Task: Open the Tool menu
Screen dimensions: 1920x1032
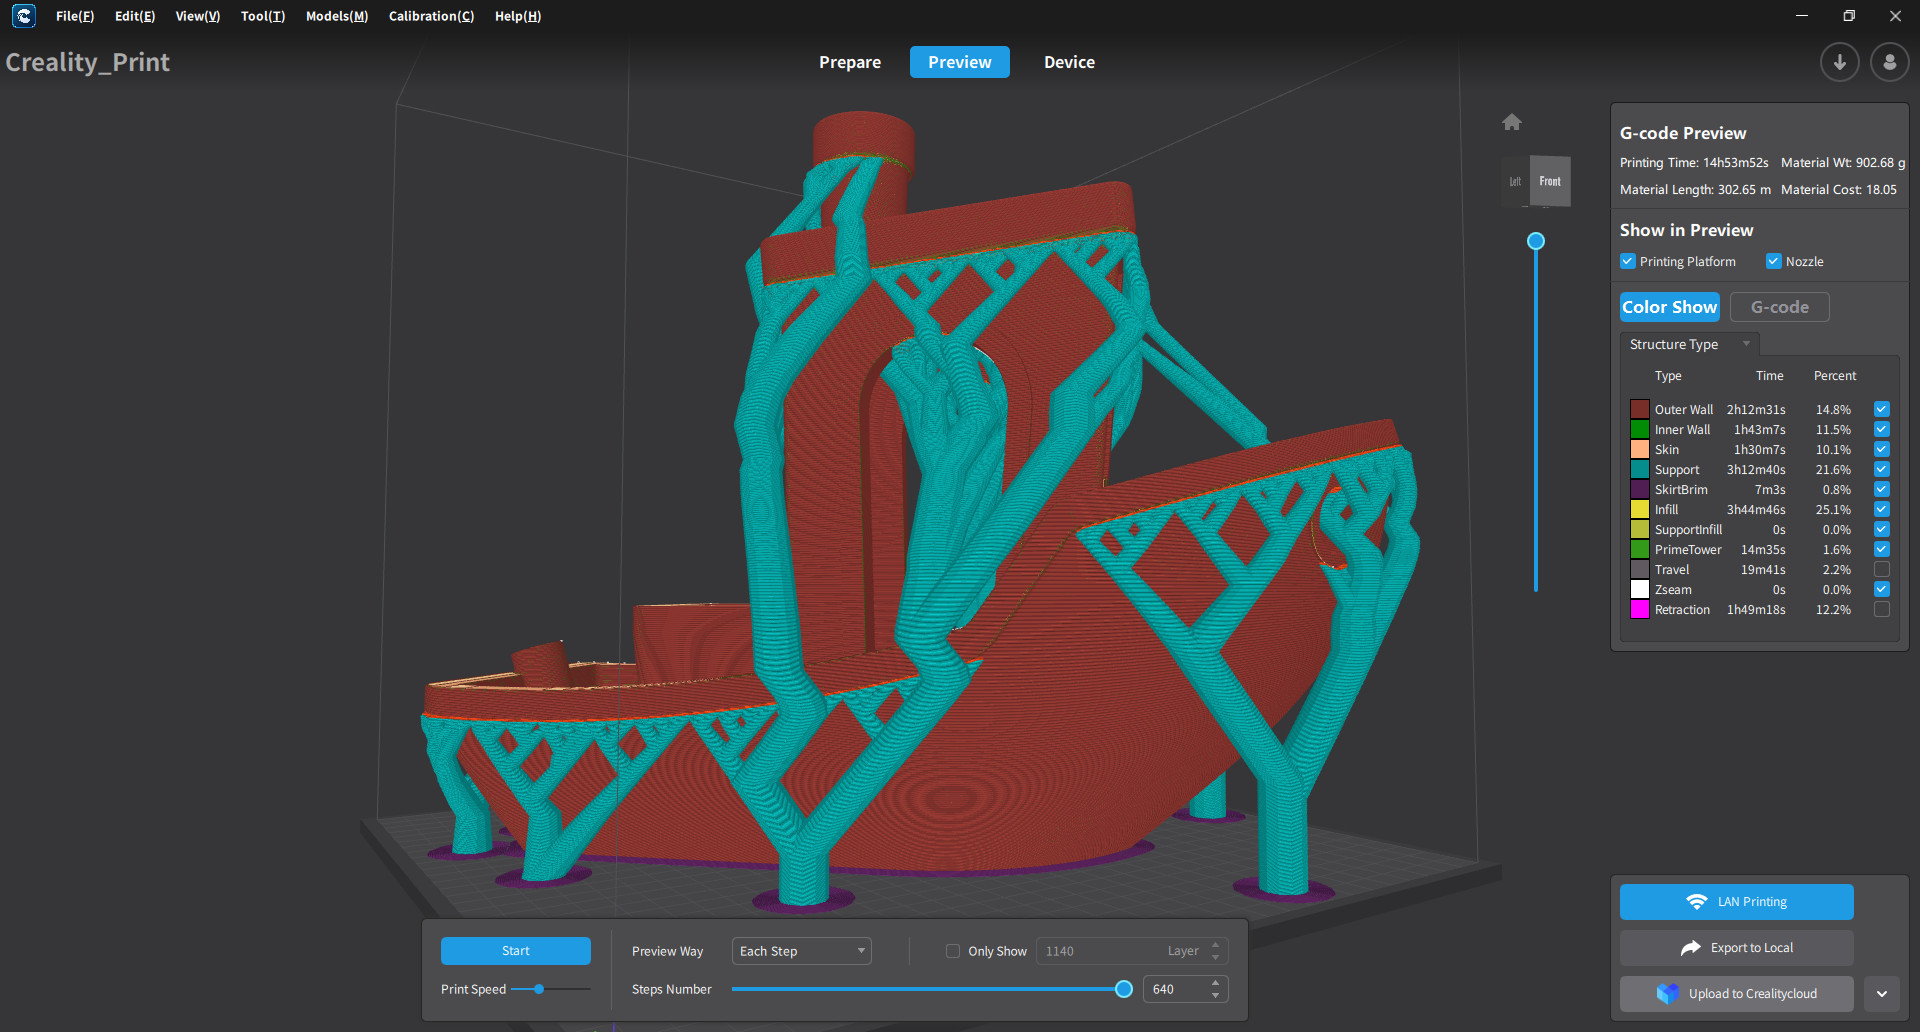Action: click(263, 16)
